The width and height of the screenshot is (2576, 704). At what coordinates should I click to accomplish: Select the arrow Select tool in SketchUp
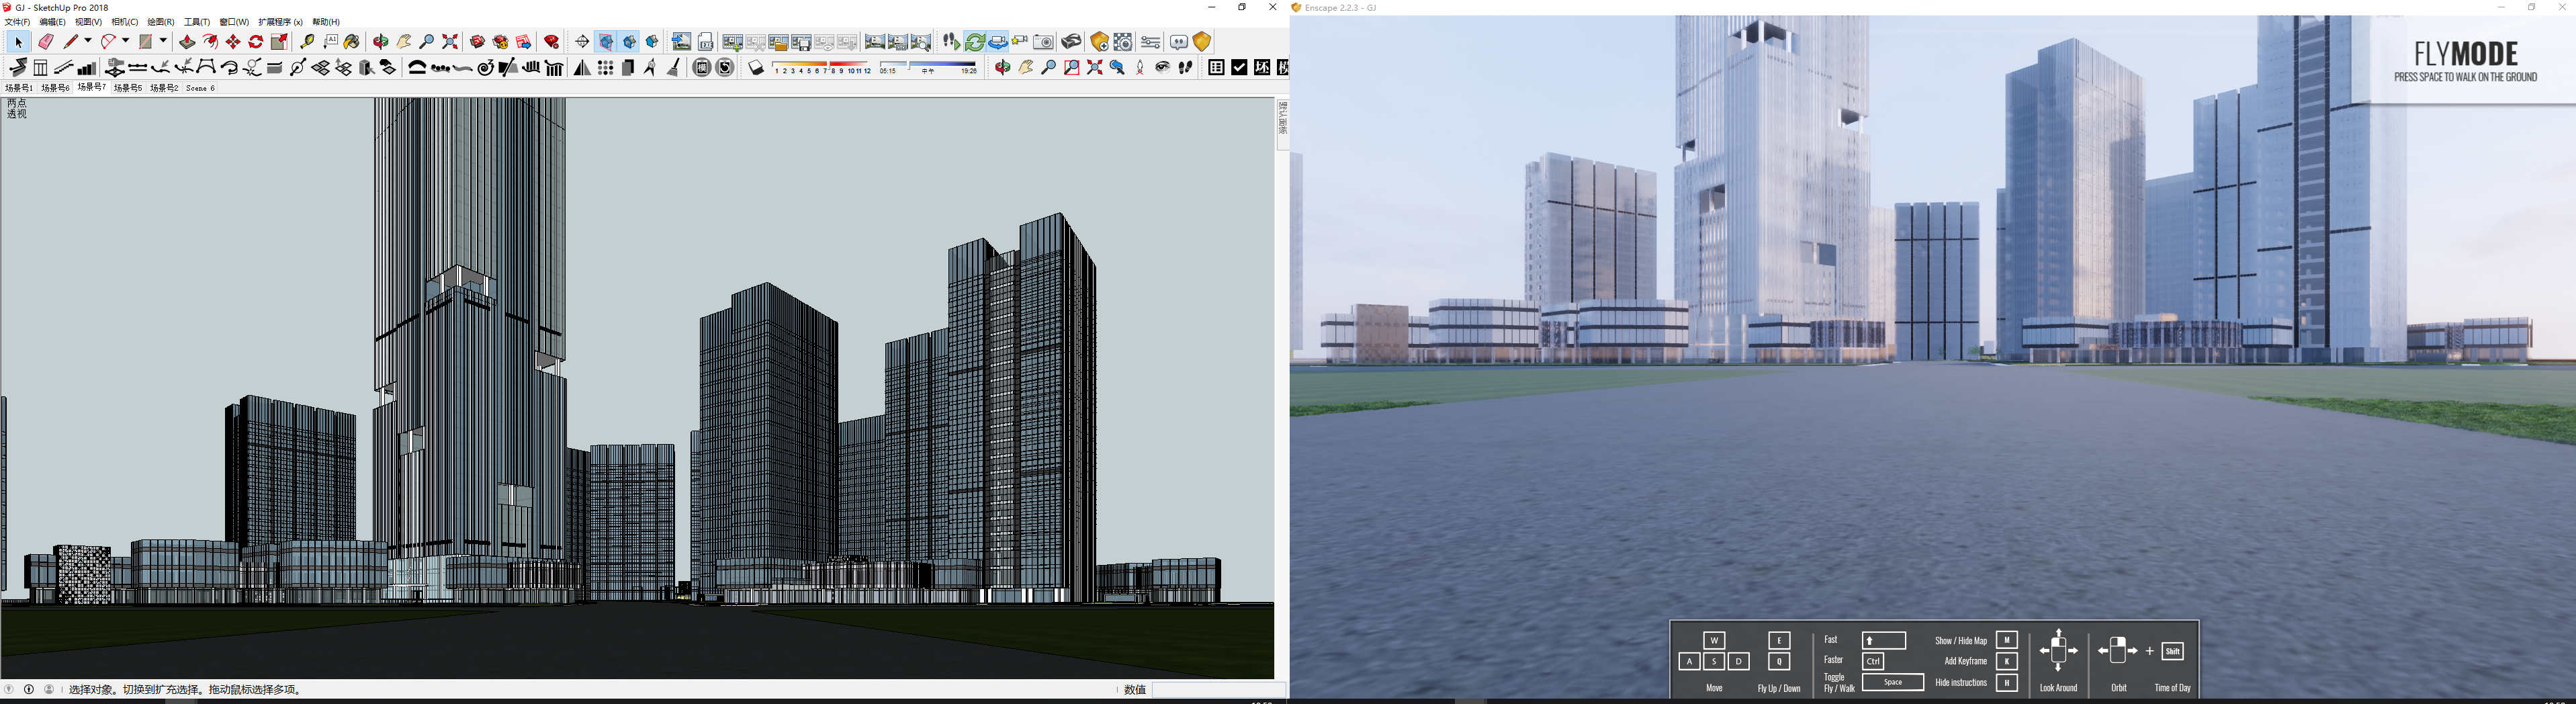(x=18, y=42)
